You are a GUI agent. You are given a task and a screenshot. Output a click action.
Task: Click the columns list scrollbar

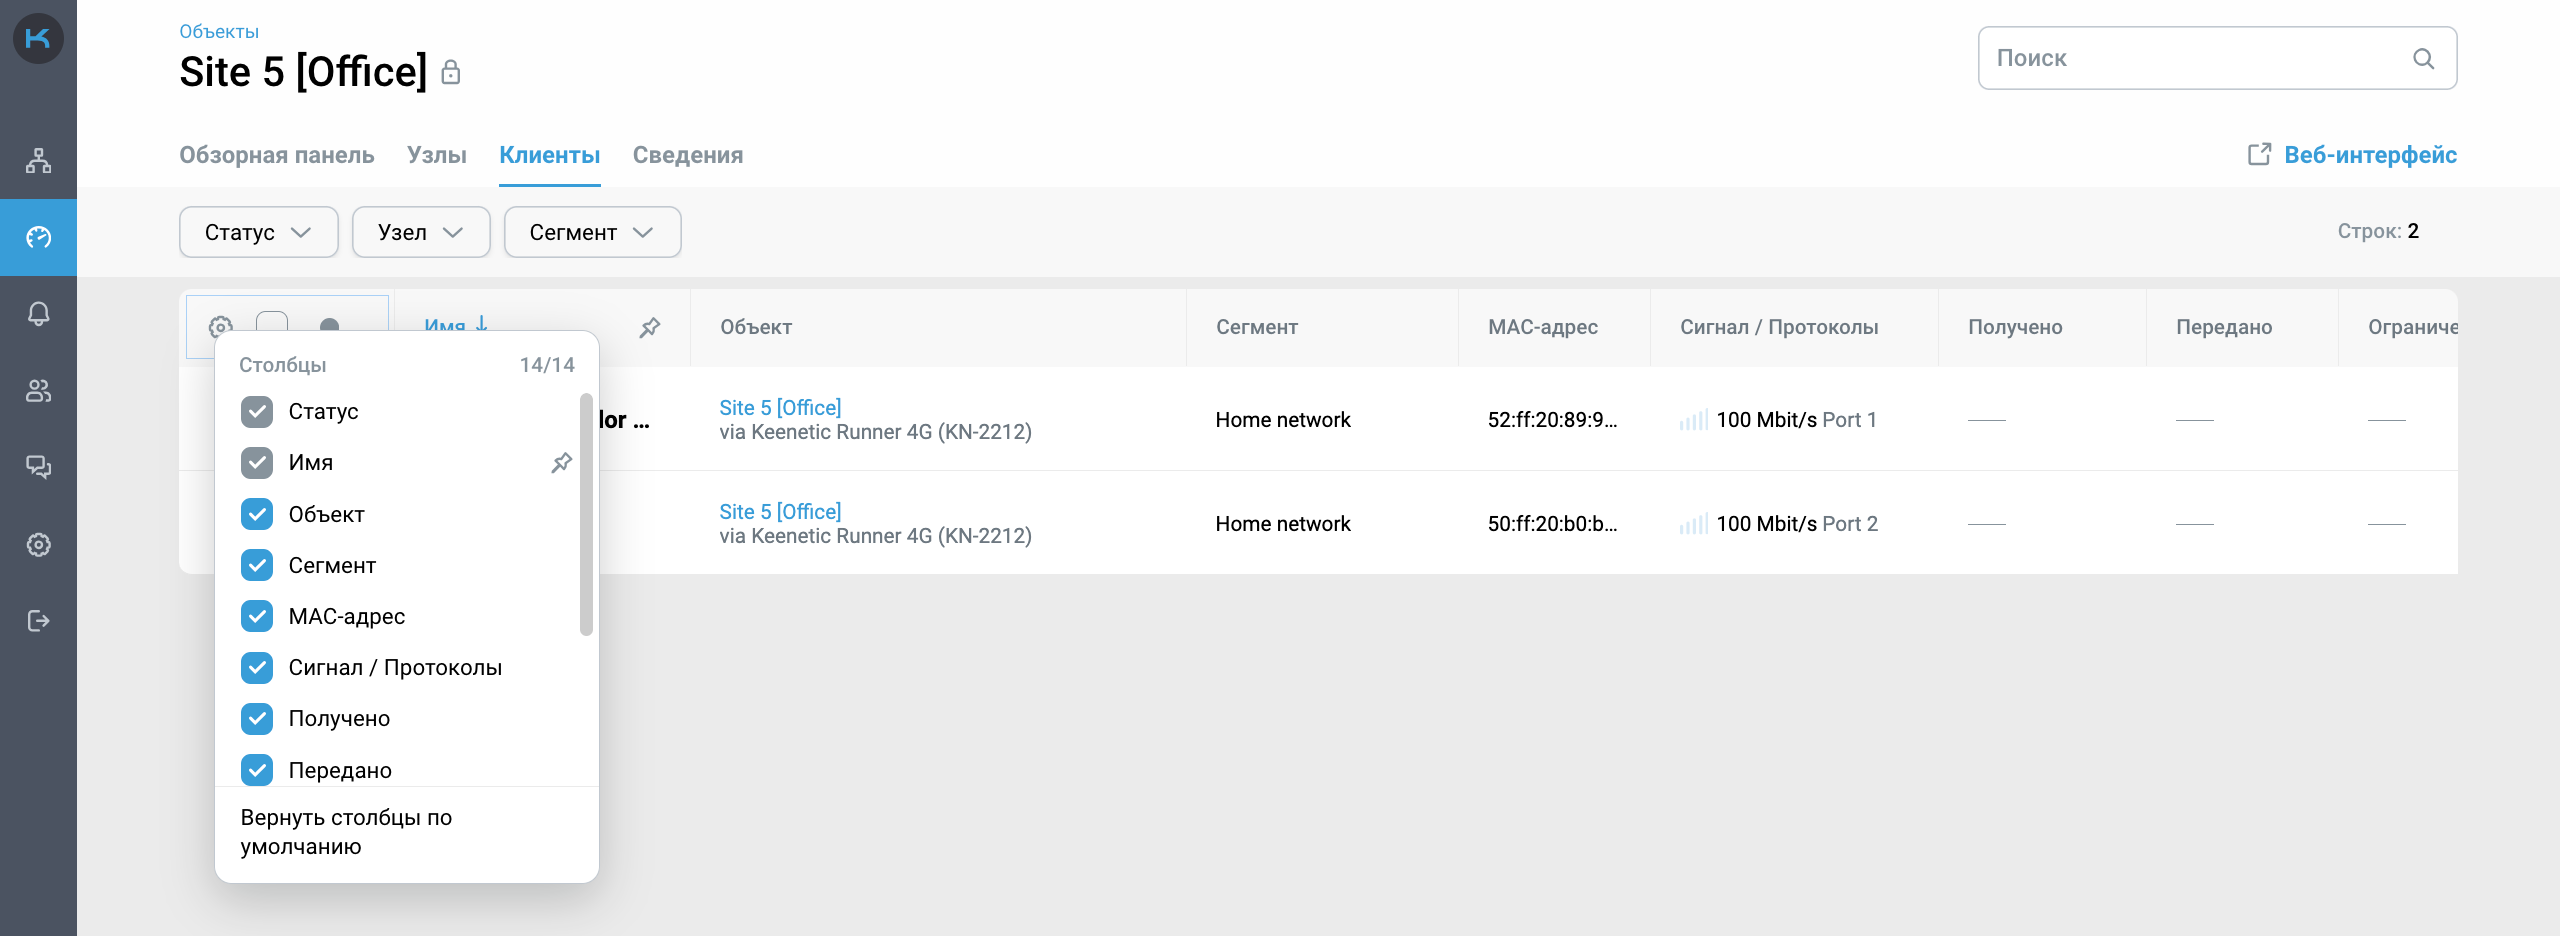[586, 515]
